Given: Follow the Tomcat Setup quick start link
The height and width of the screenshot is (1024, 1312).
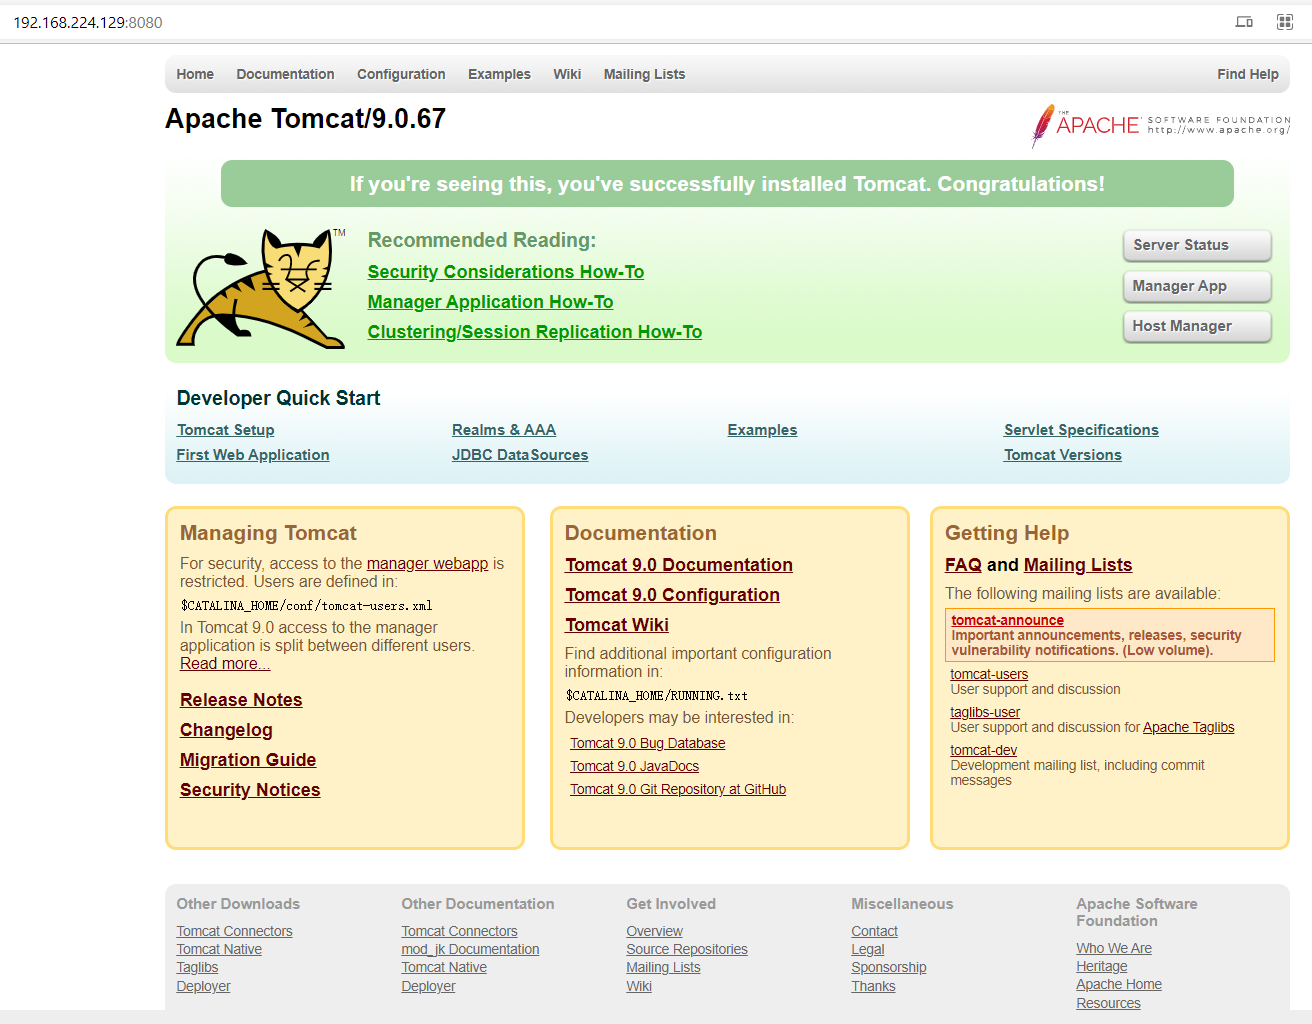Looking at the screenshot, I should pyautogui.click(x=226, y=430).
